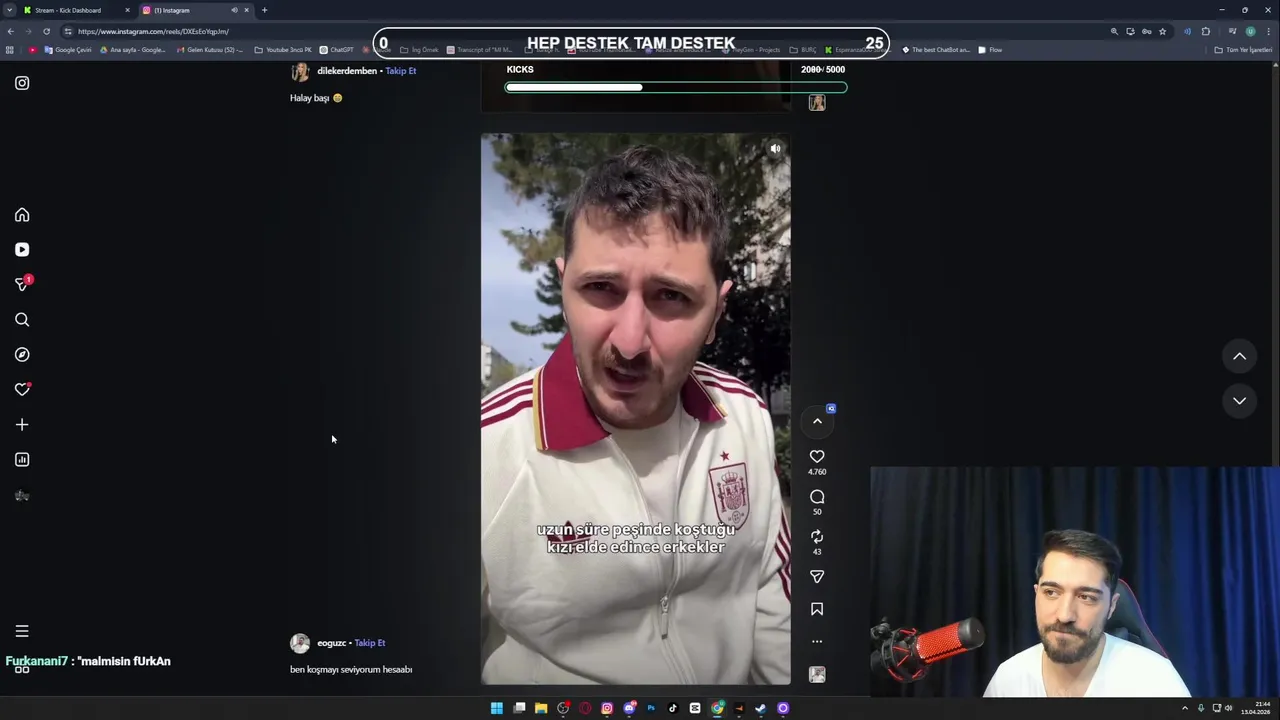Open the Flow bookmark
This screenshot has height=720, width=1280.
coord(990,50)
